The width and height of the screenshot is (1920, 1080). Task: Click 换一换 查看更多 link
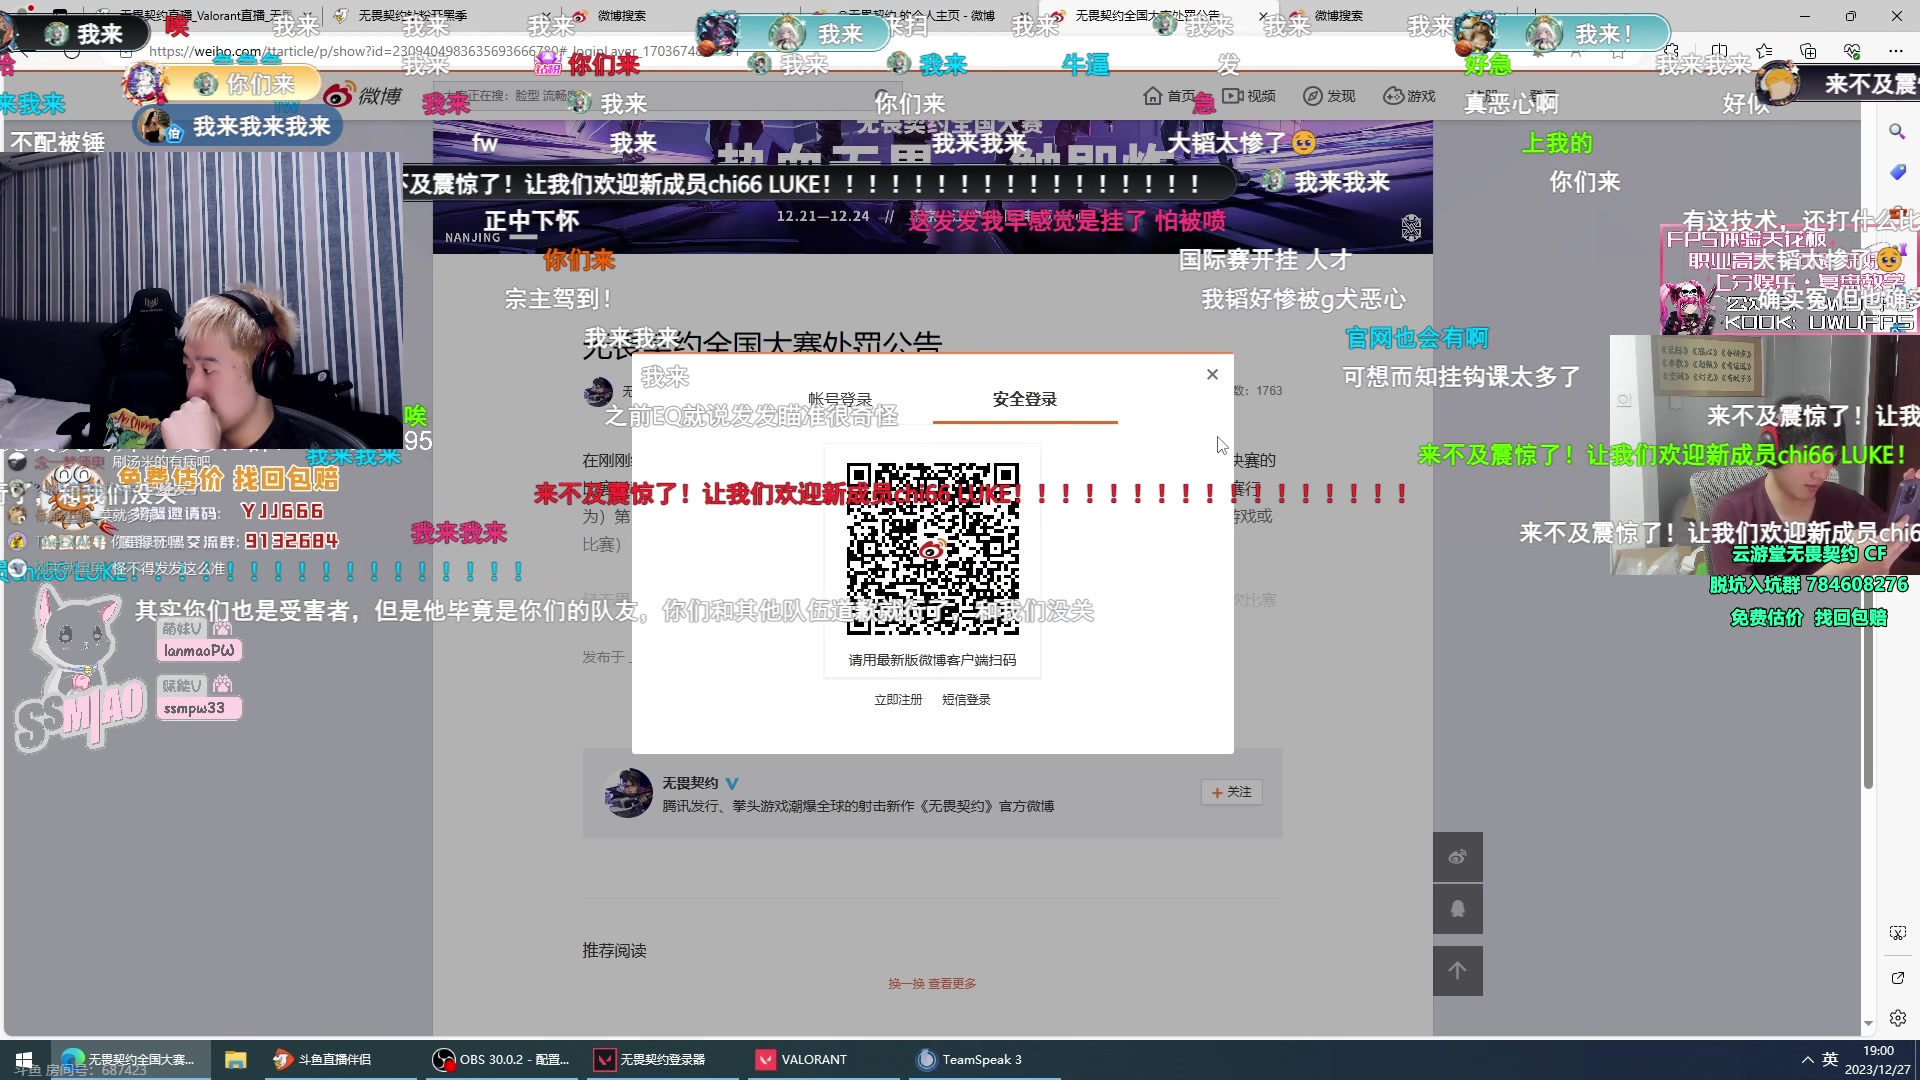[x=932, y=984]
